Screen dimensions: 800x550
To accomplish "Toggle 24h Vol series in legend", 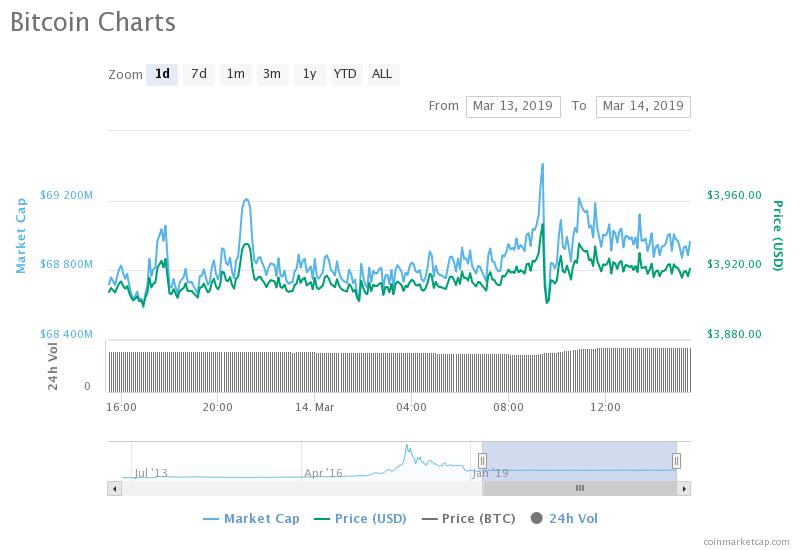I will pyautogui.click(x=564, y=519).
